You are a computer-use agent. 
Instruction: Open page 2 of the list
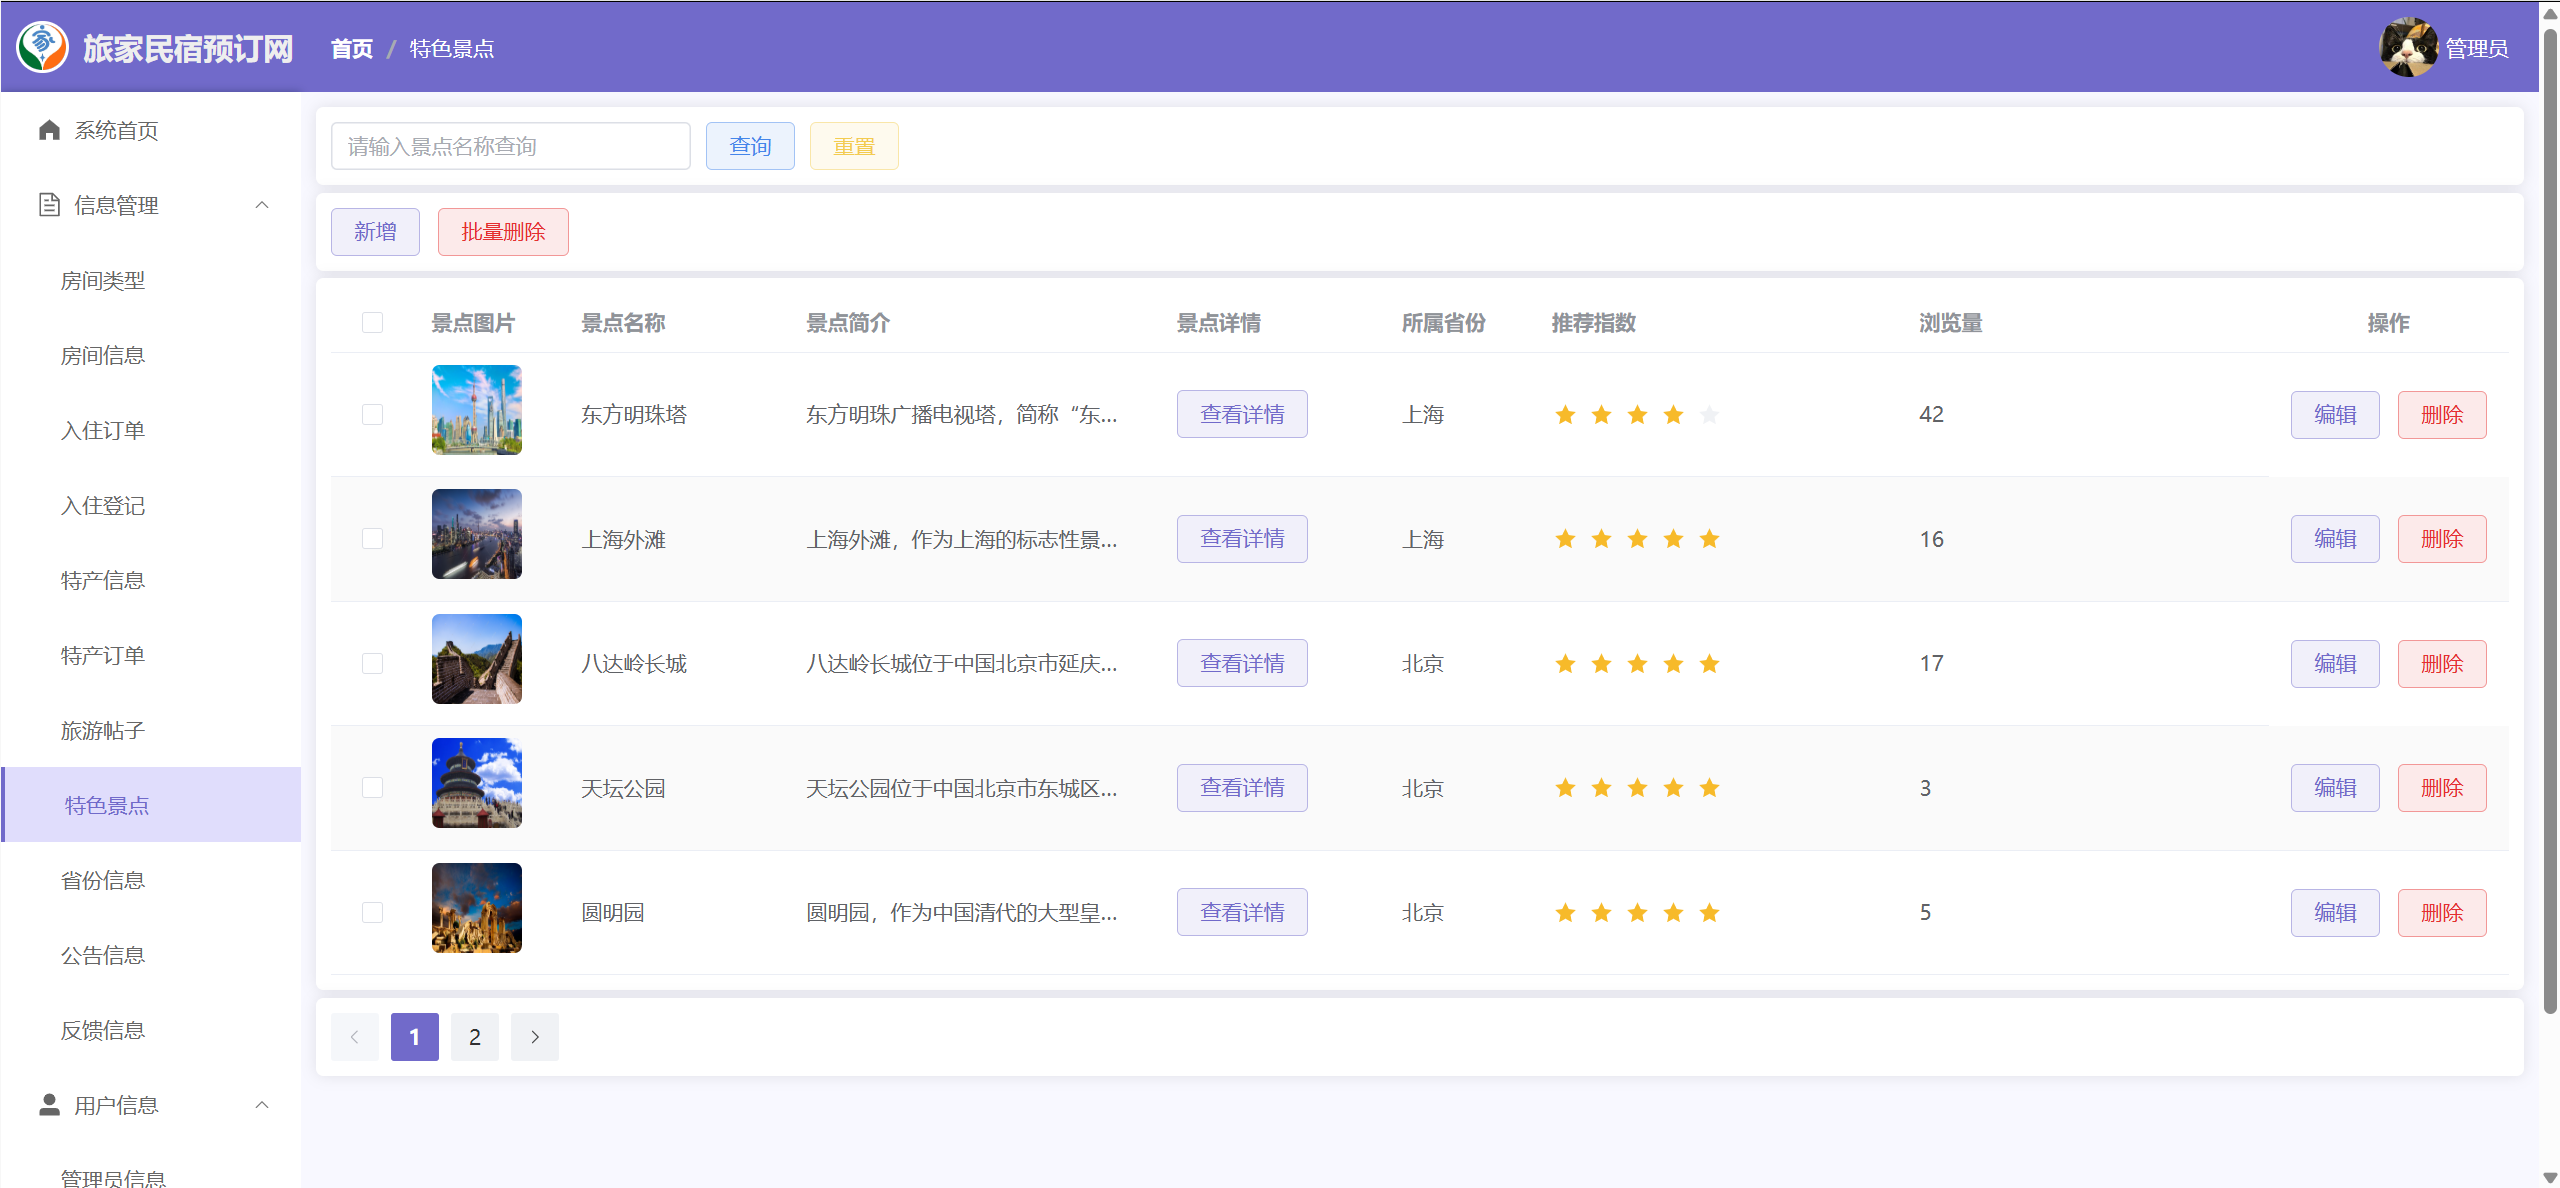(x=474, y=1037)
